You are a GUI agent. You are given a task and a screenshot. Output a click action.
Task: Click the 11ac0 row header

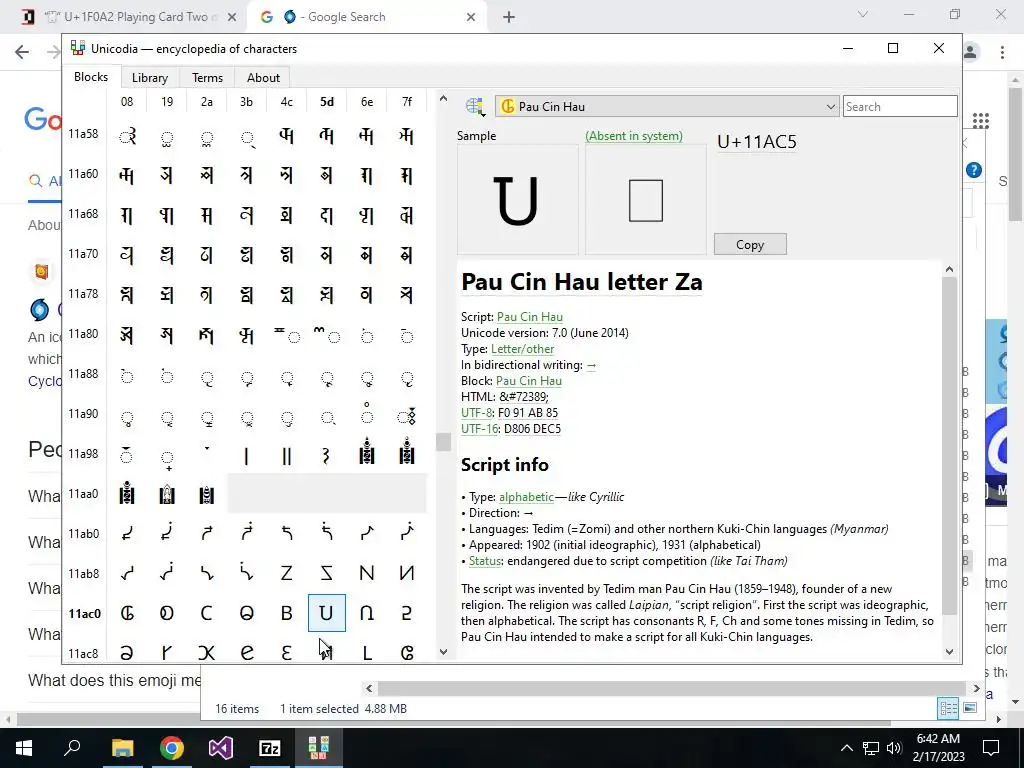pos(85,613)
